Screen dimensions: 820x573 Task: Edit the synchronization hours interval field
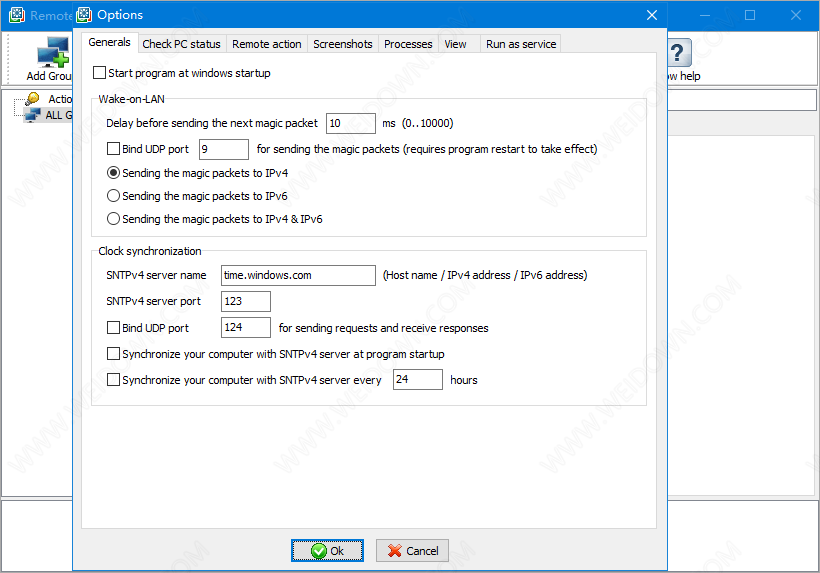[x=418, y=380]
